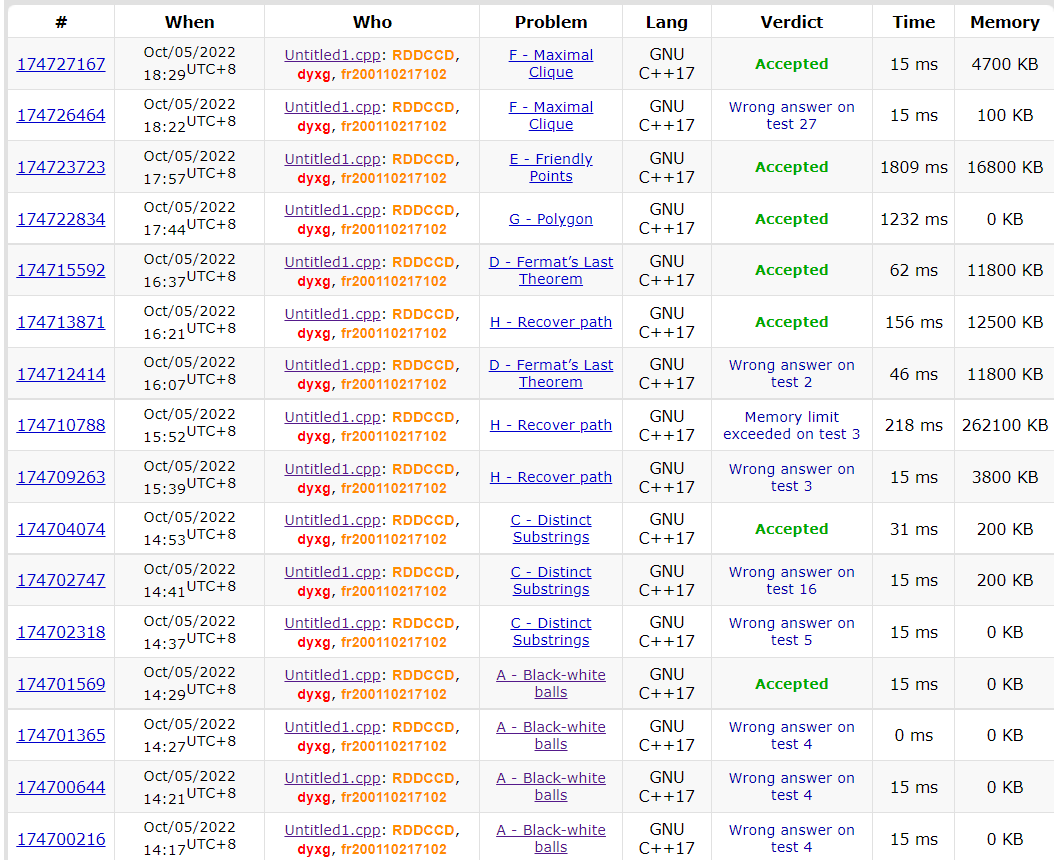Click the "Wrong answer on test 27" verdict

tap(791, 115)
